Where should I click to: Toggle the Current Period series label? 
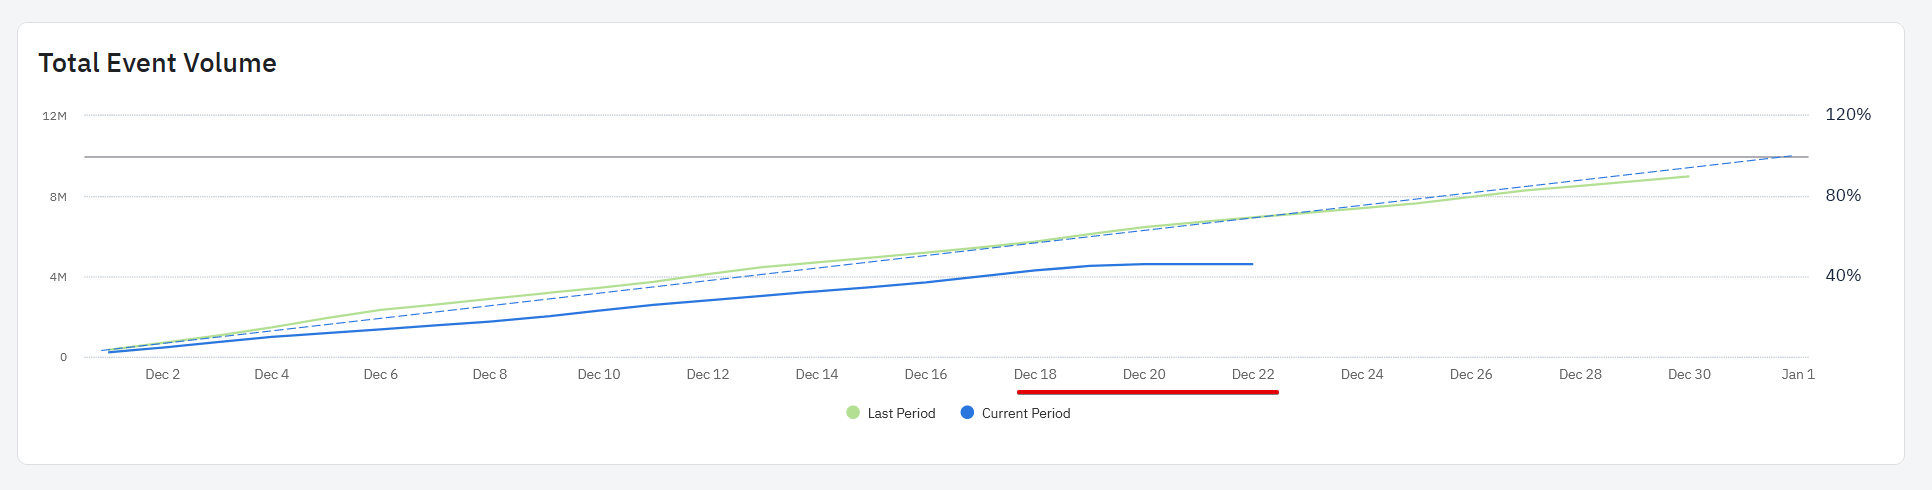(1025, 413)
